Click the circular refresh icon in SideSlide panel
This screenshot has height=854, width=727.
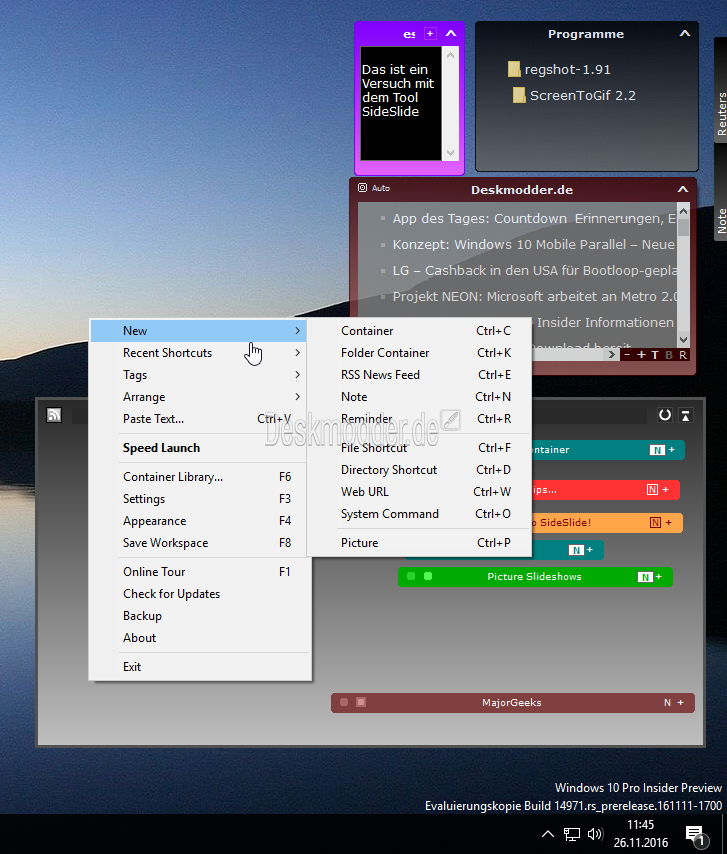[x=664, y=415]
